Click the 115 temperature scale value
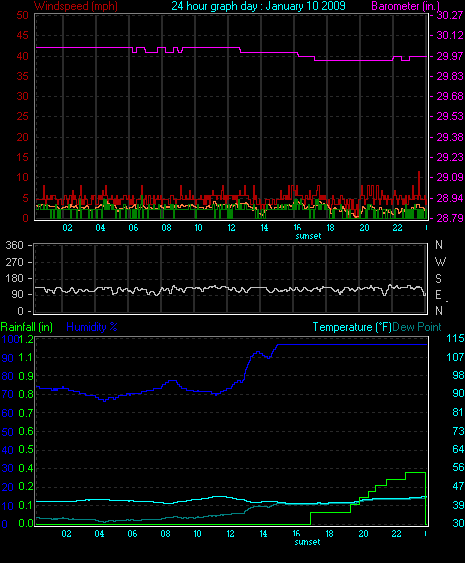This screenshot has height=563, width=465. pyautogui.click(x=455, y=338)
